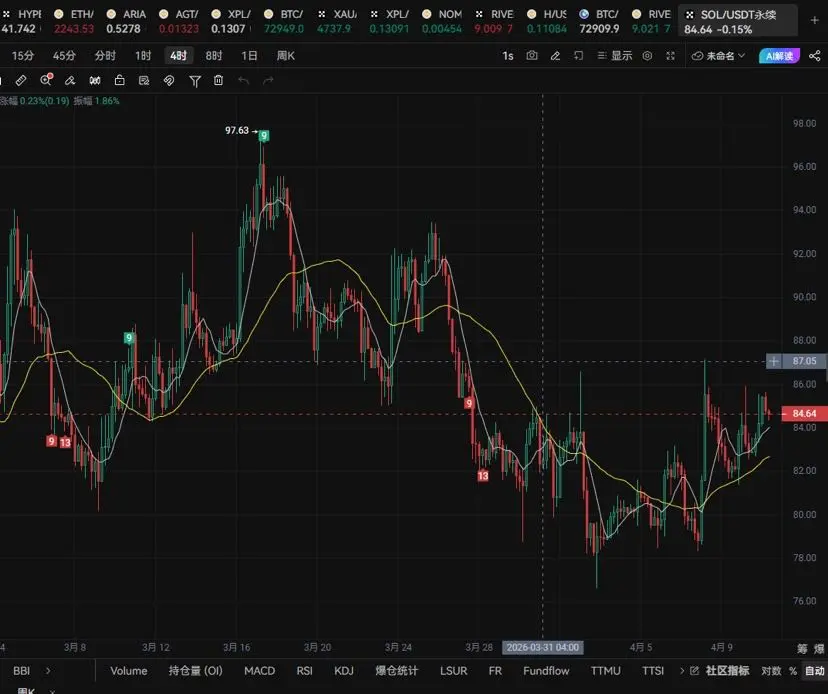Toggle the MACD indicator

[x=259, y=671]
